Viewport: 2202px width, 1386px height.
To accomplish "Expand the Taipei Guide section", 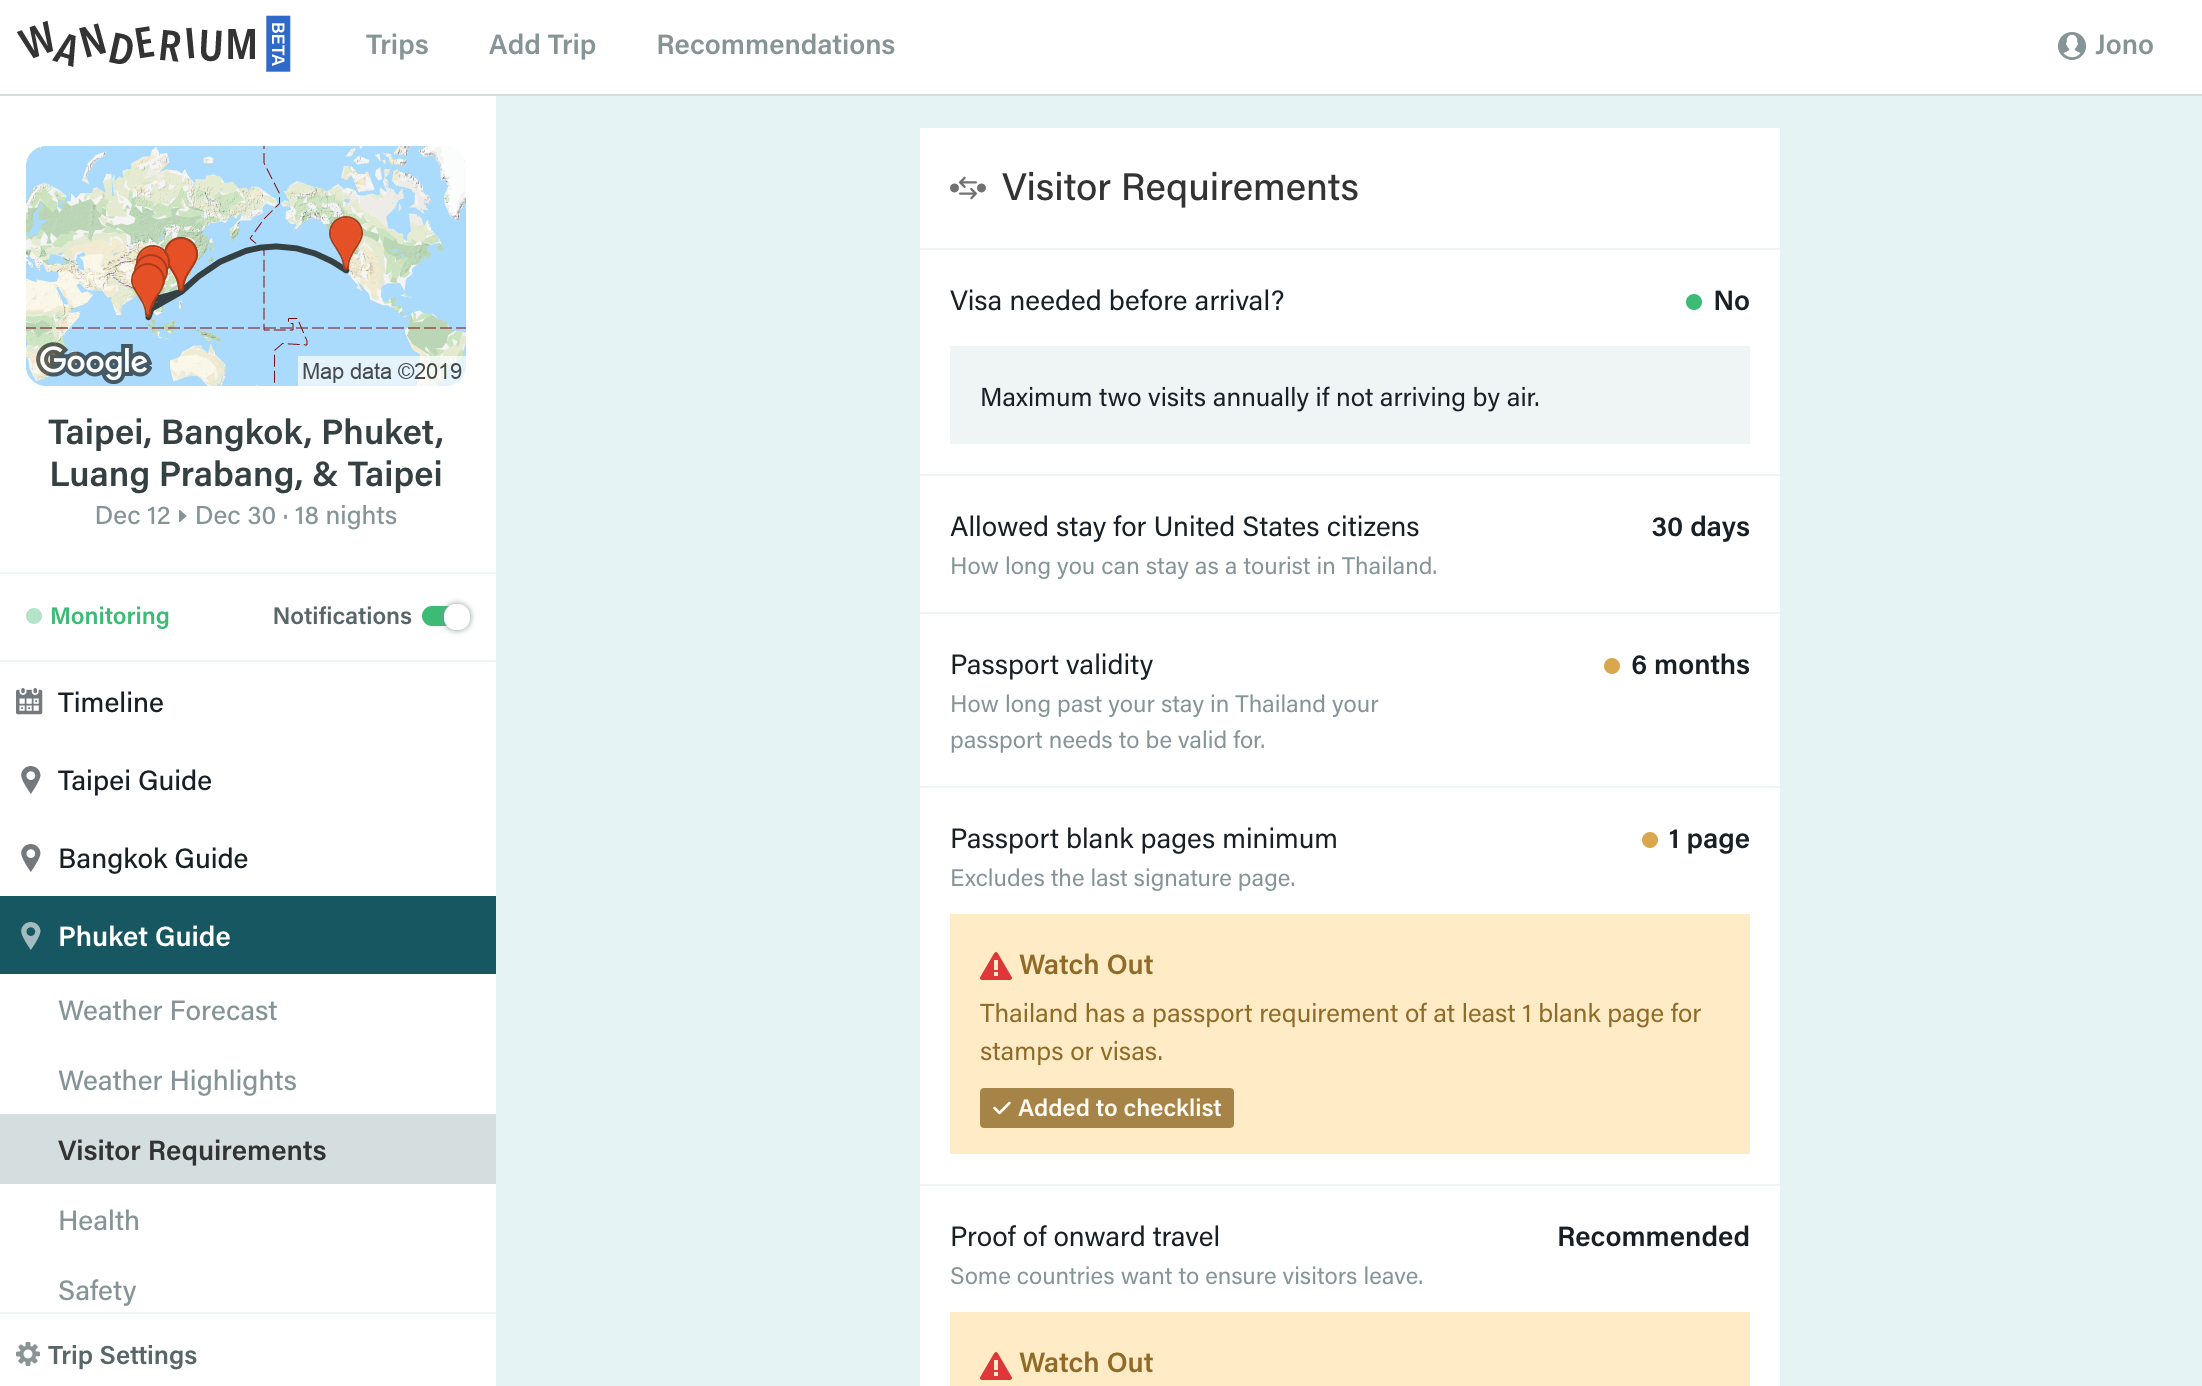I will (x=134, y=780).
